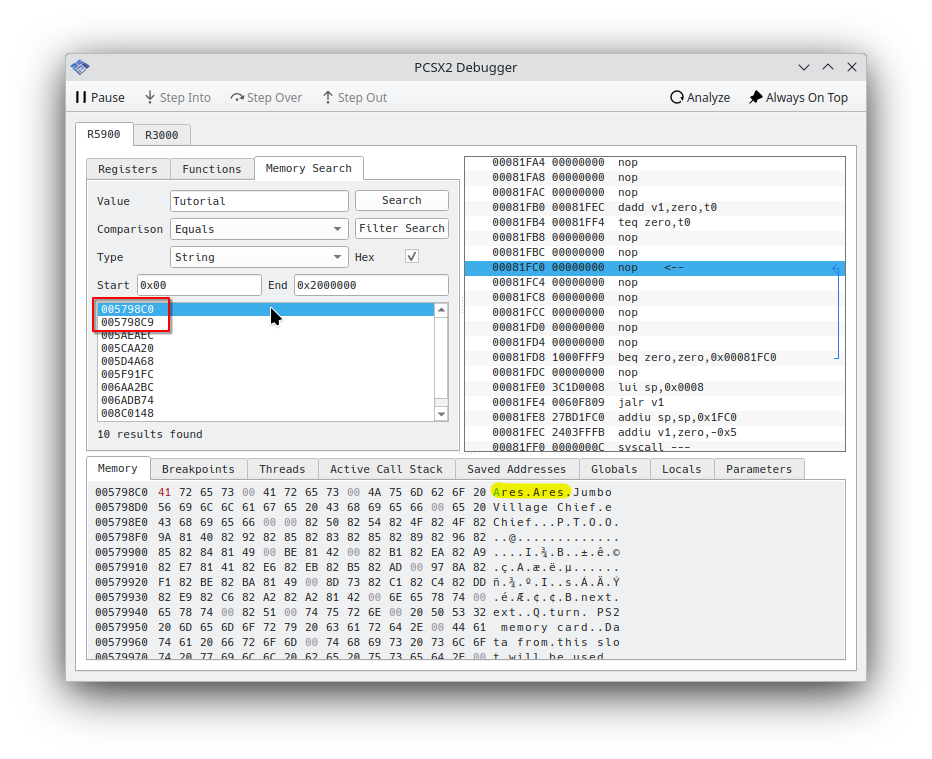Click the End address field

tap(371, 285)
